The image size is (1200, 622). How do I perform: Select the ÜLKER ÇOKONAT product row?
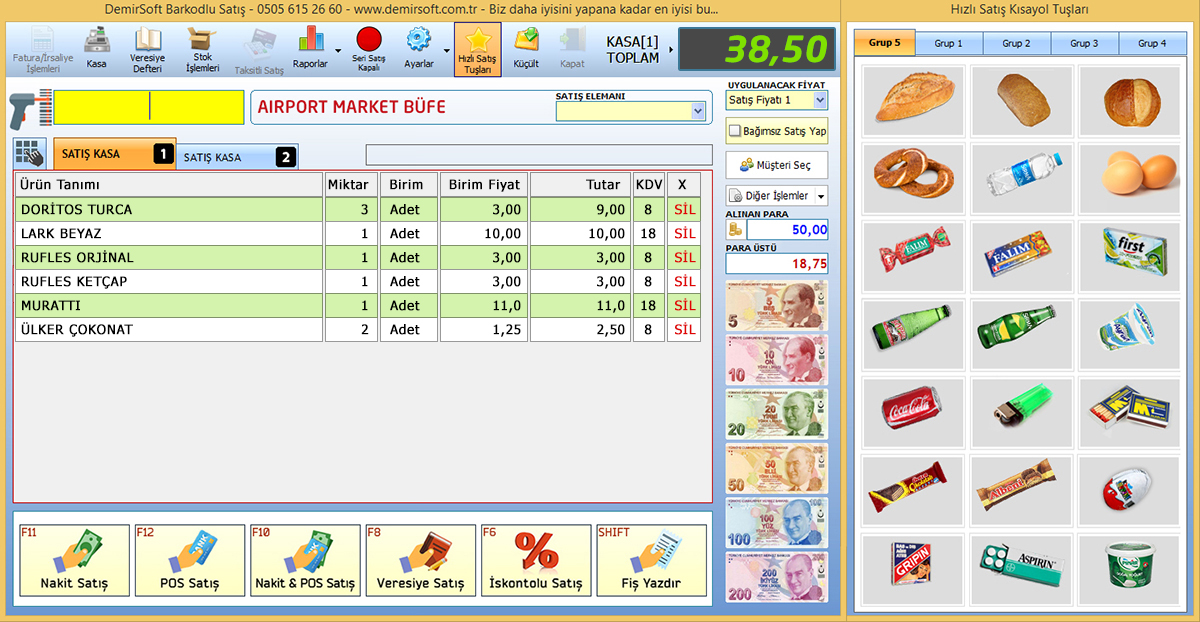(x=358, y=330)
